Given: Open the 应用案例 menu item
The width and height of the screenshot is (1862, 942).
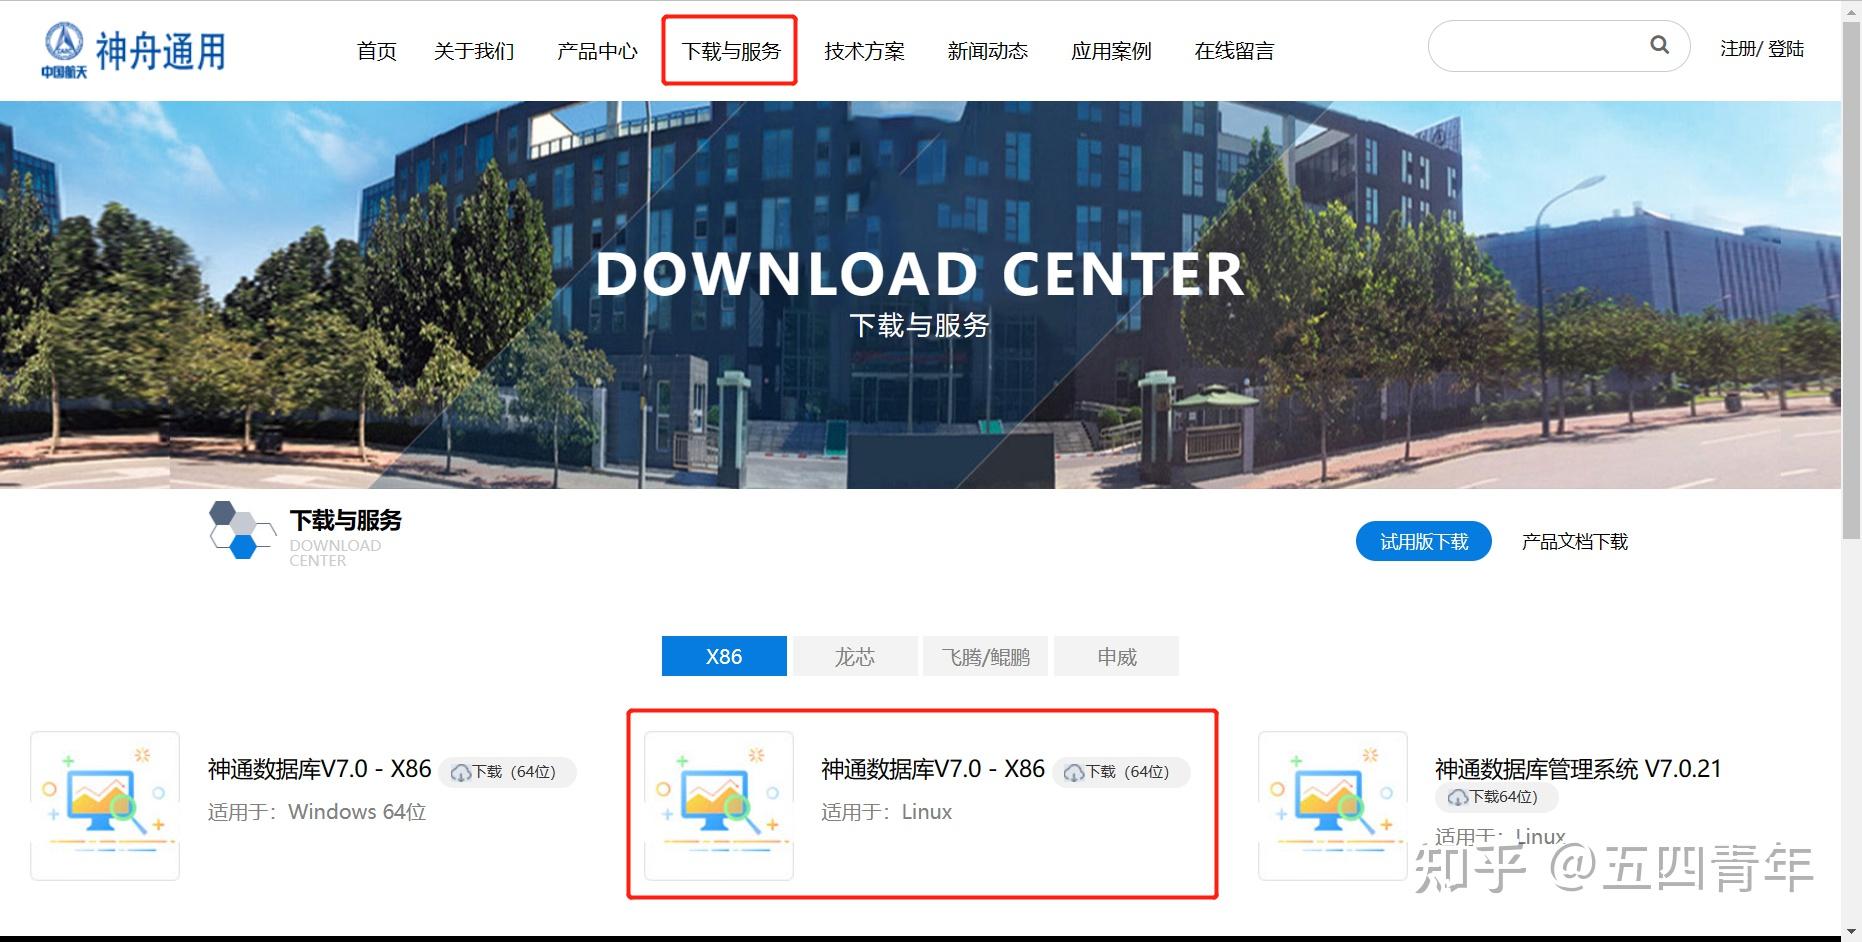Looking at the screenshot, I should [x=1111, y=51].
